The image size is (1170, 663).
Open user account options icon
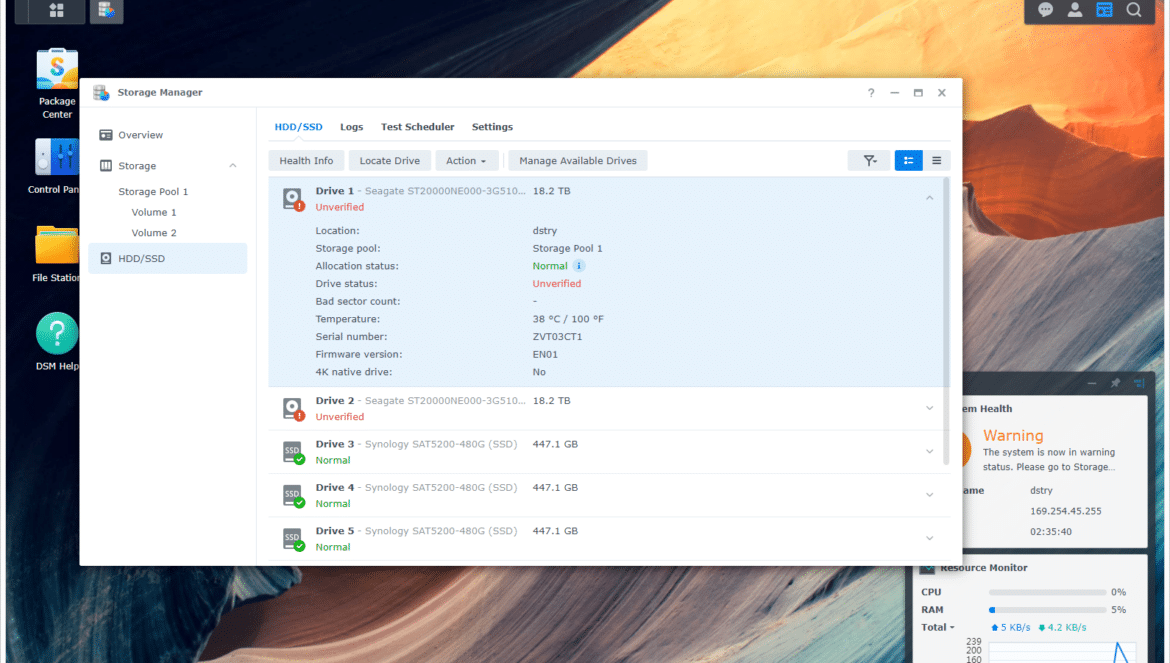click(1074, 10)
